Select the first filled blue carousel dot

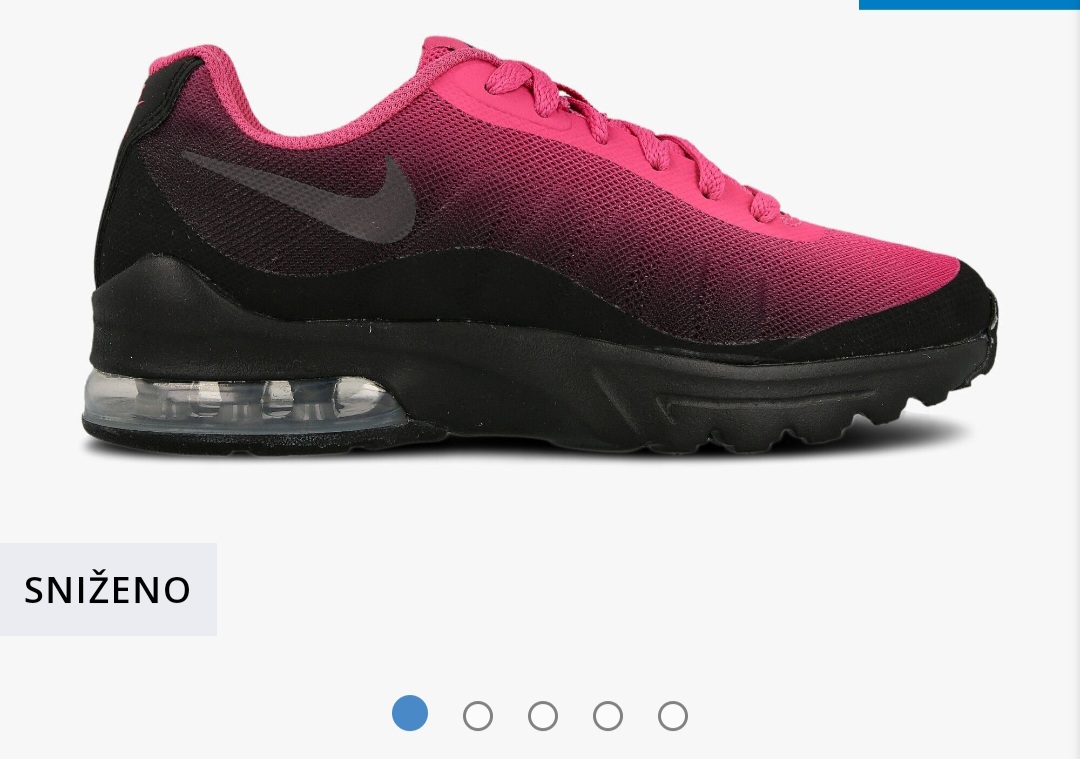pyautogui.click(x=410, y=714)
